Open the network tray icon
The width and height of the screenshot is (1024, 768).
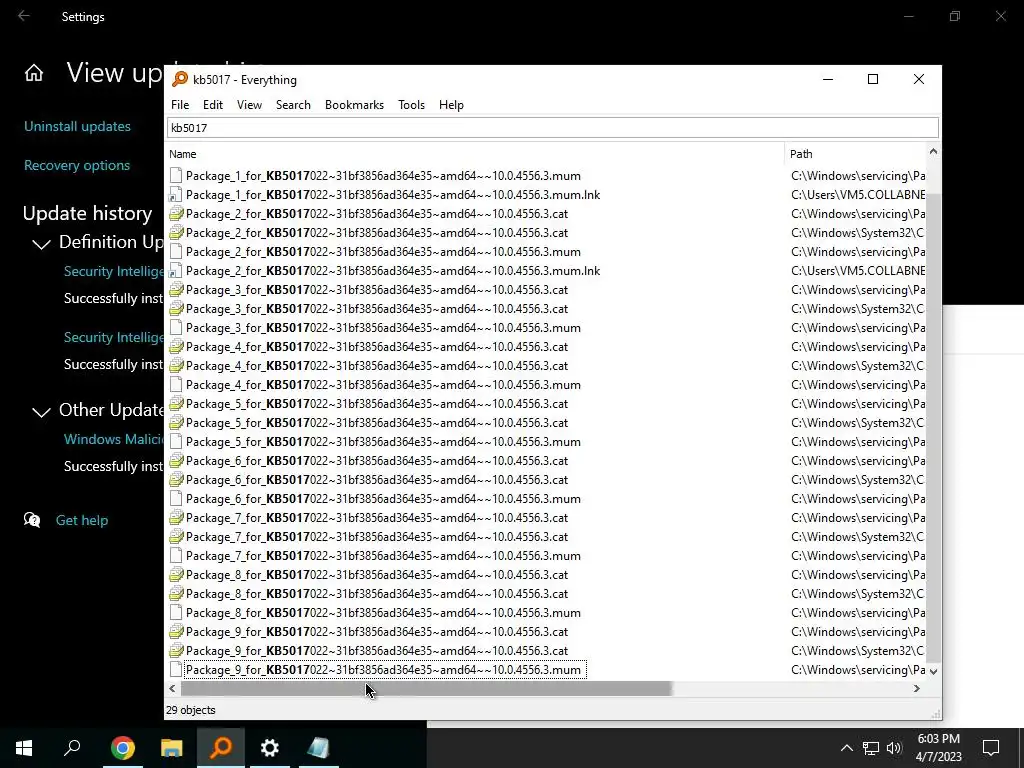(x=871, y=748)
